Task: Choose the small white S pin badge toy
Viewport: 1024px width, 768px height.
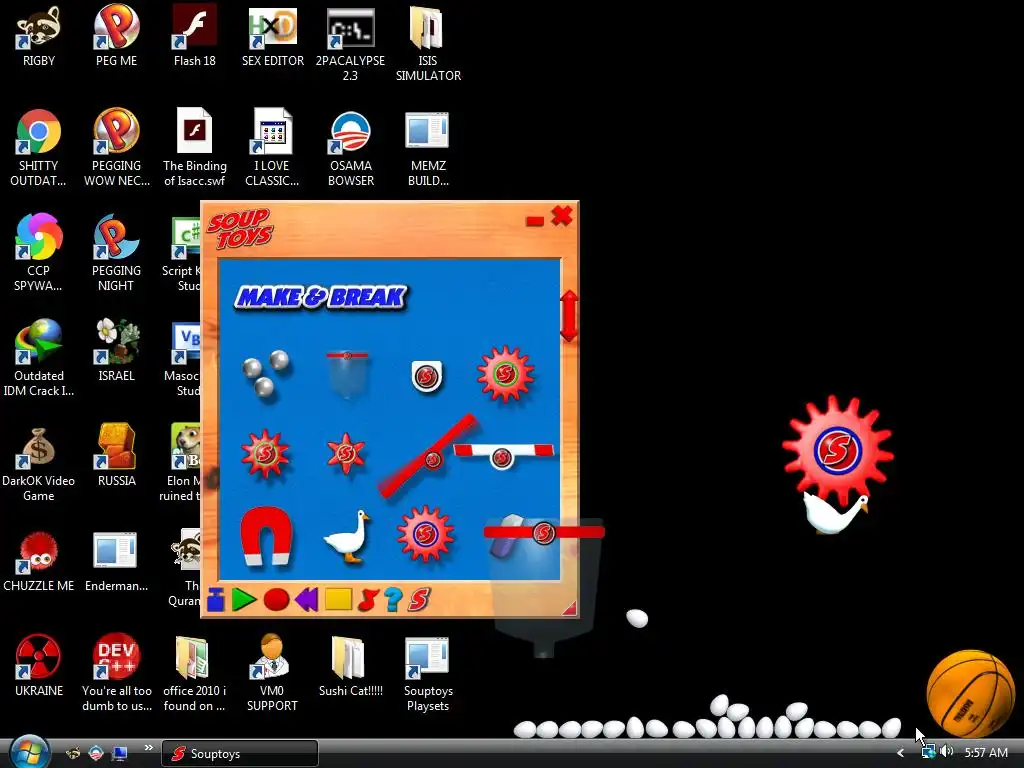Action: pyautogui.click(x=426, y=376)
